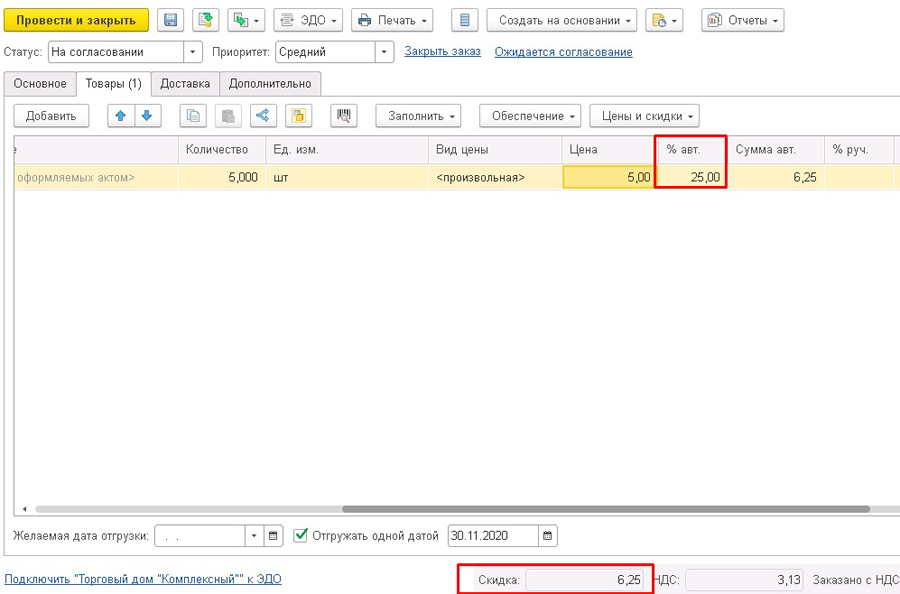Click the horizontal scrollbar of the table
Viewport: 900px width, 594px height.
click(600, 509)
